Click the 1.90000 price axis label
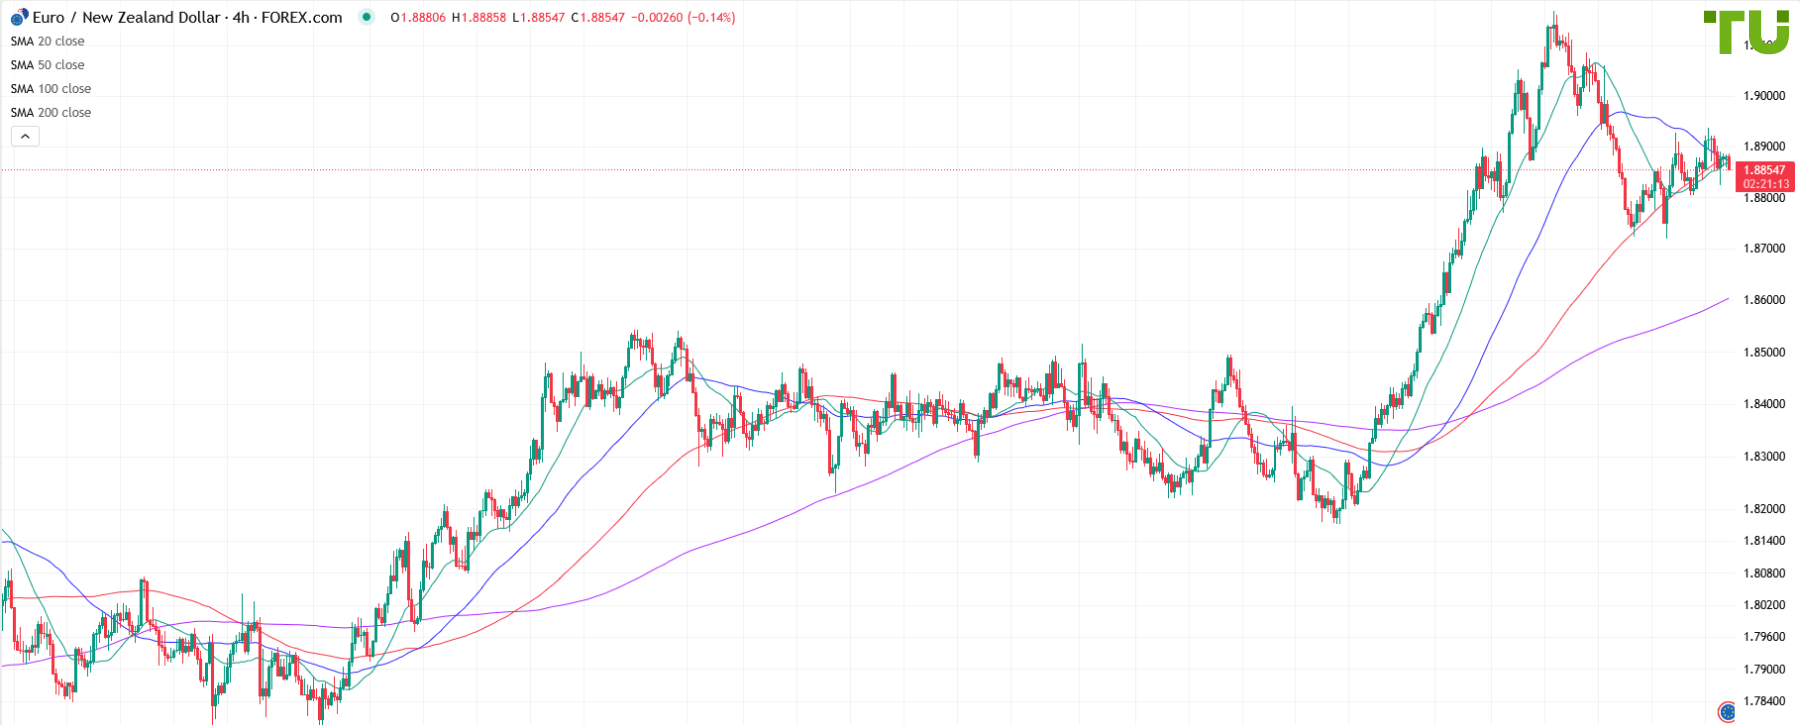1800x725 pixels. 1764,96
